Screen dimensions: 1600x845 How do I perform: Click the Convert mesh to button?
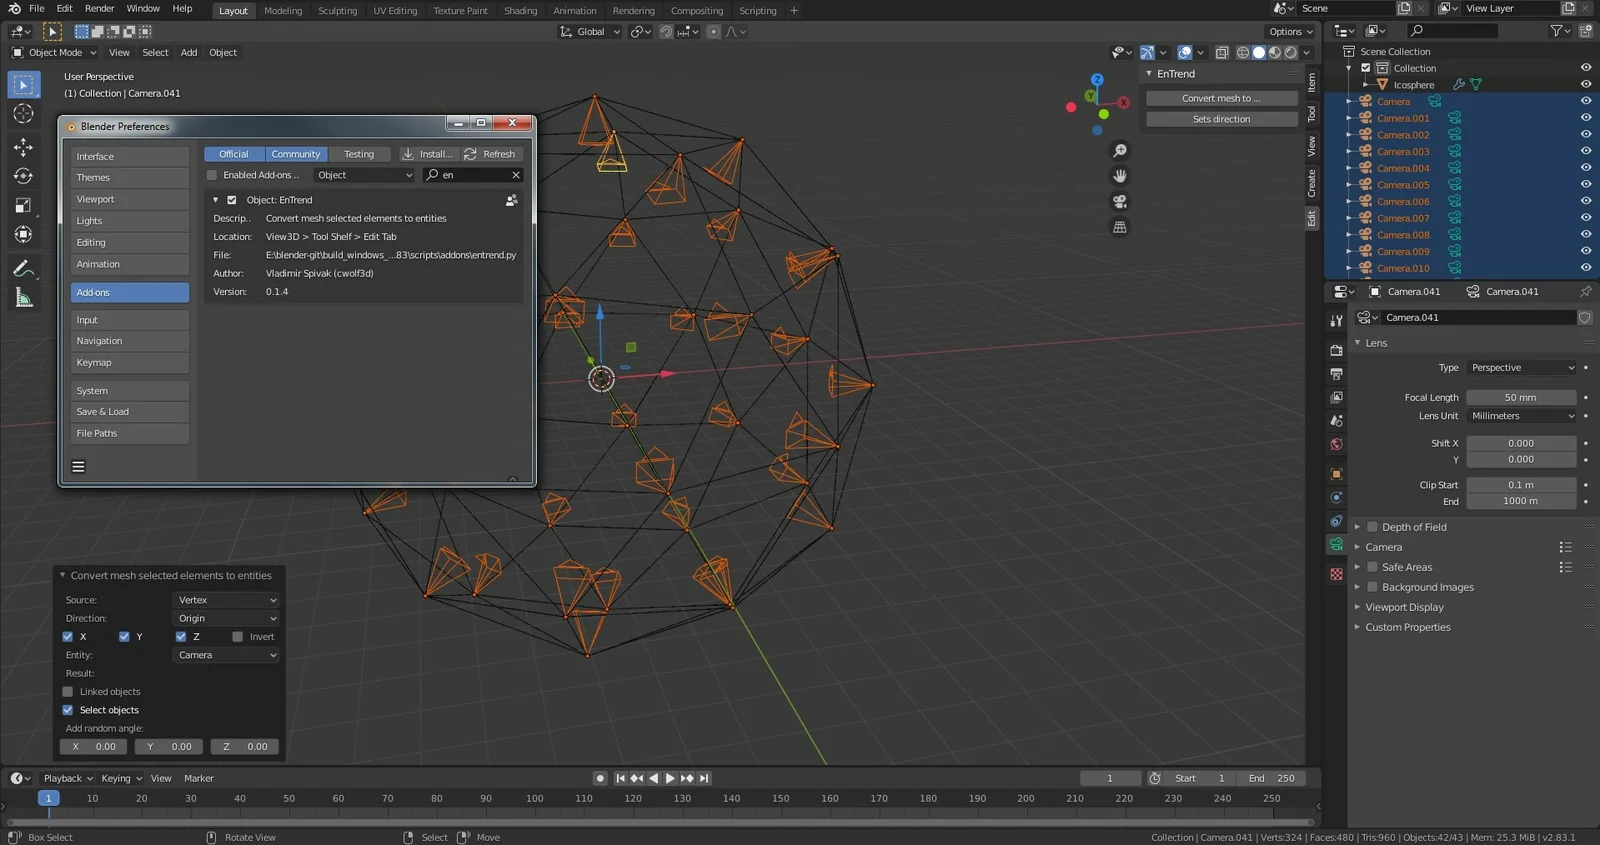click(1221, 98)
